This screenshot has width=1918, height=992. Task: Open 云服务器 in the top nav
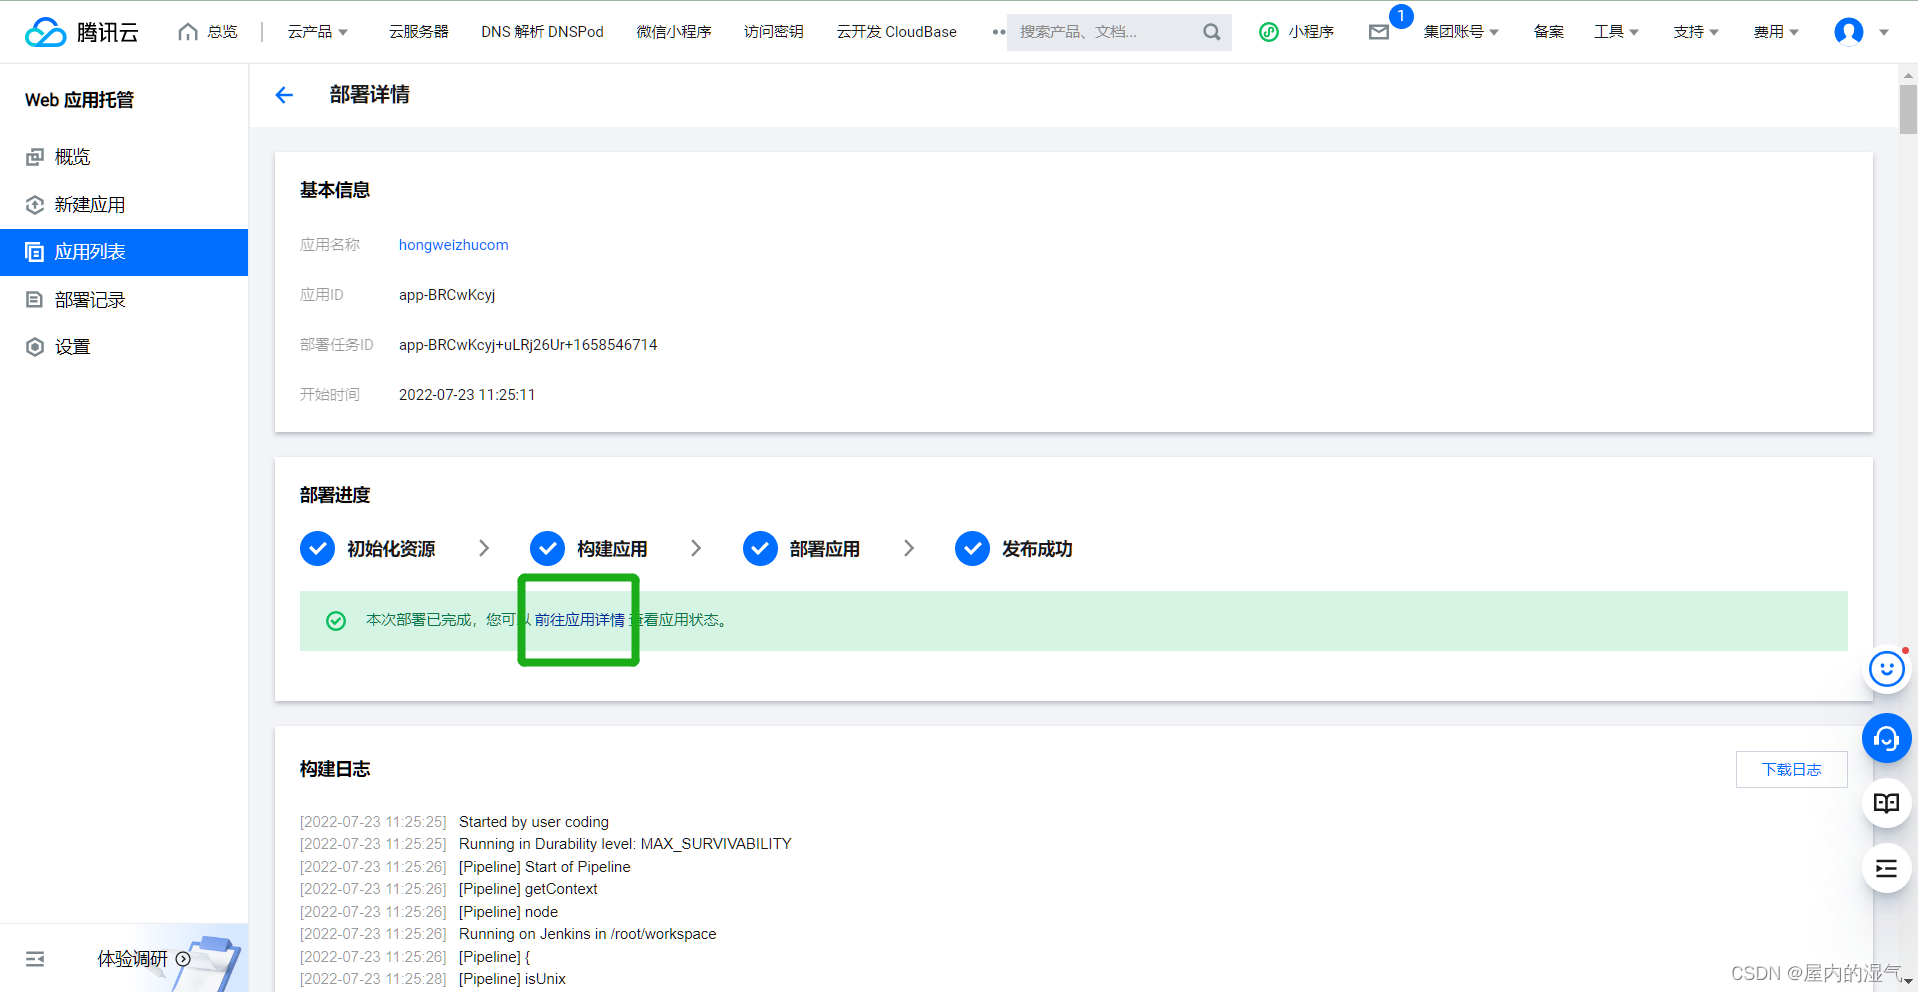tap(419, 32)
